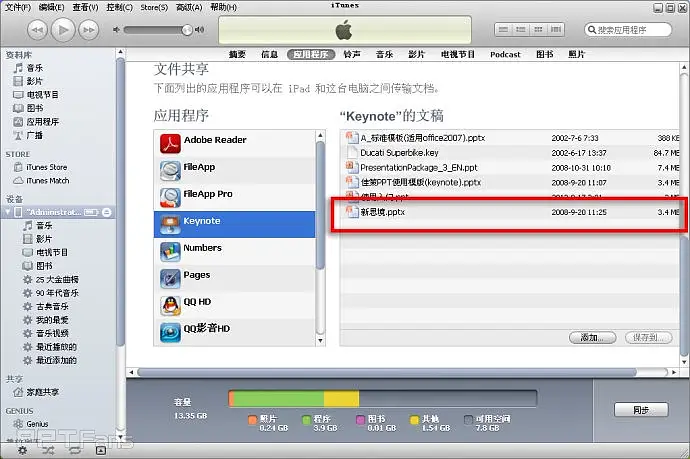
Task: Open the gear menu at bottom left
Action: click(20, 451)
